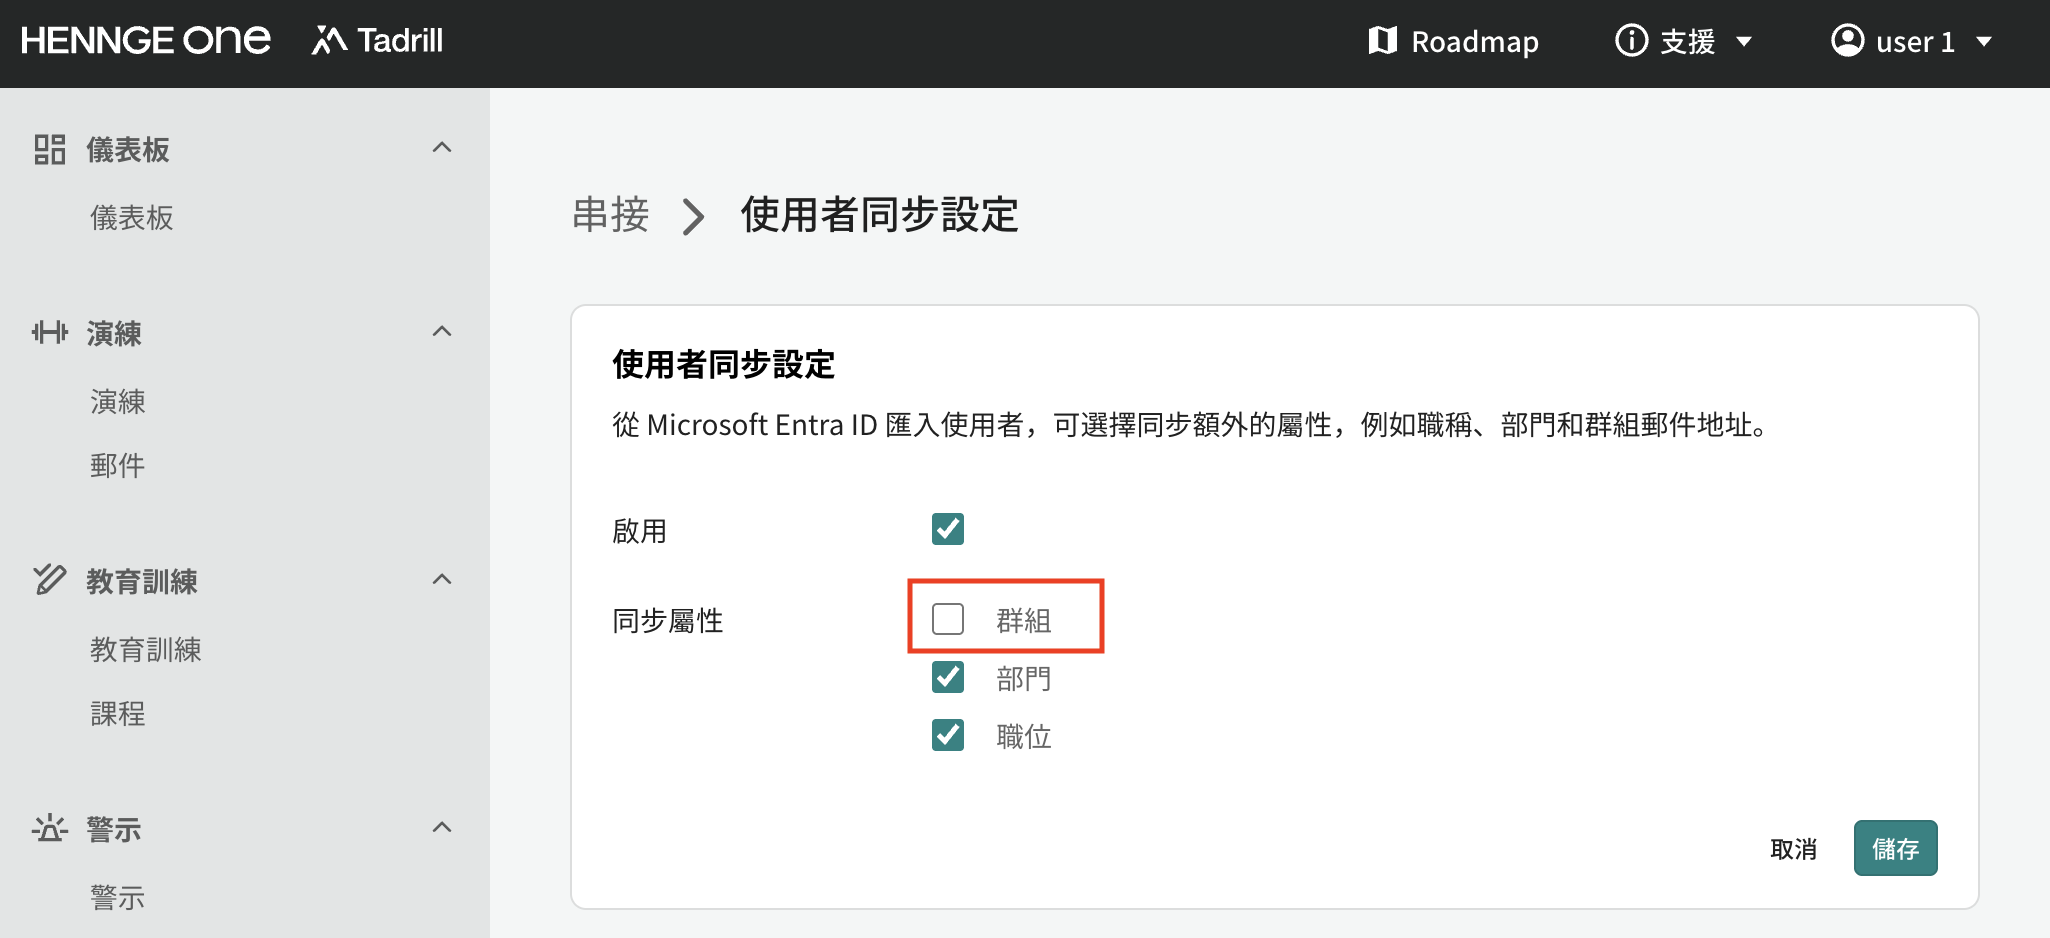Image resolution: width=2050 pixels, height=938 pixels.
Task: Click the 支援 info circle icon
Action: [1631, 41]
